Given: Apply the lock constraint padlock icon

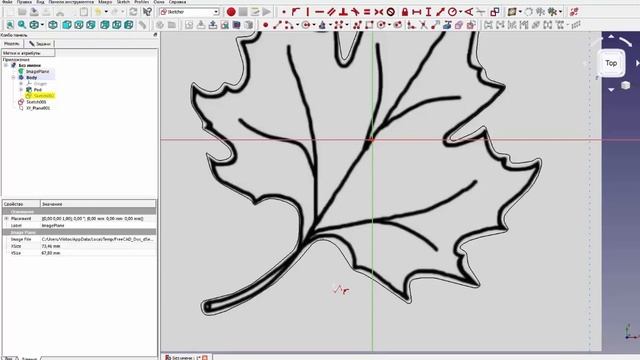Looking at the screenshot, I should (x=404, y=12).
